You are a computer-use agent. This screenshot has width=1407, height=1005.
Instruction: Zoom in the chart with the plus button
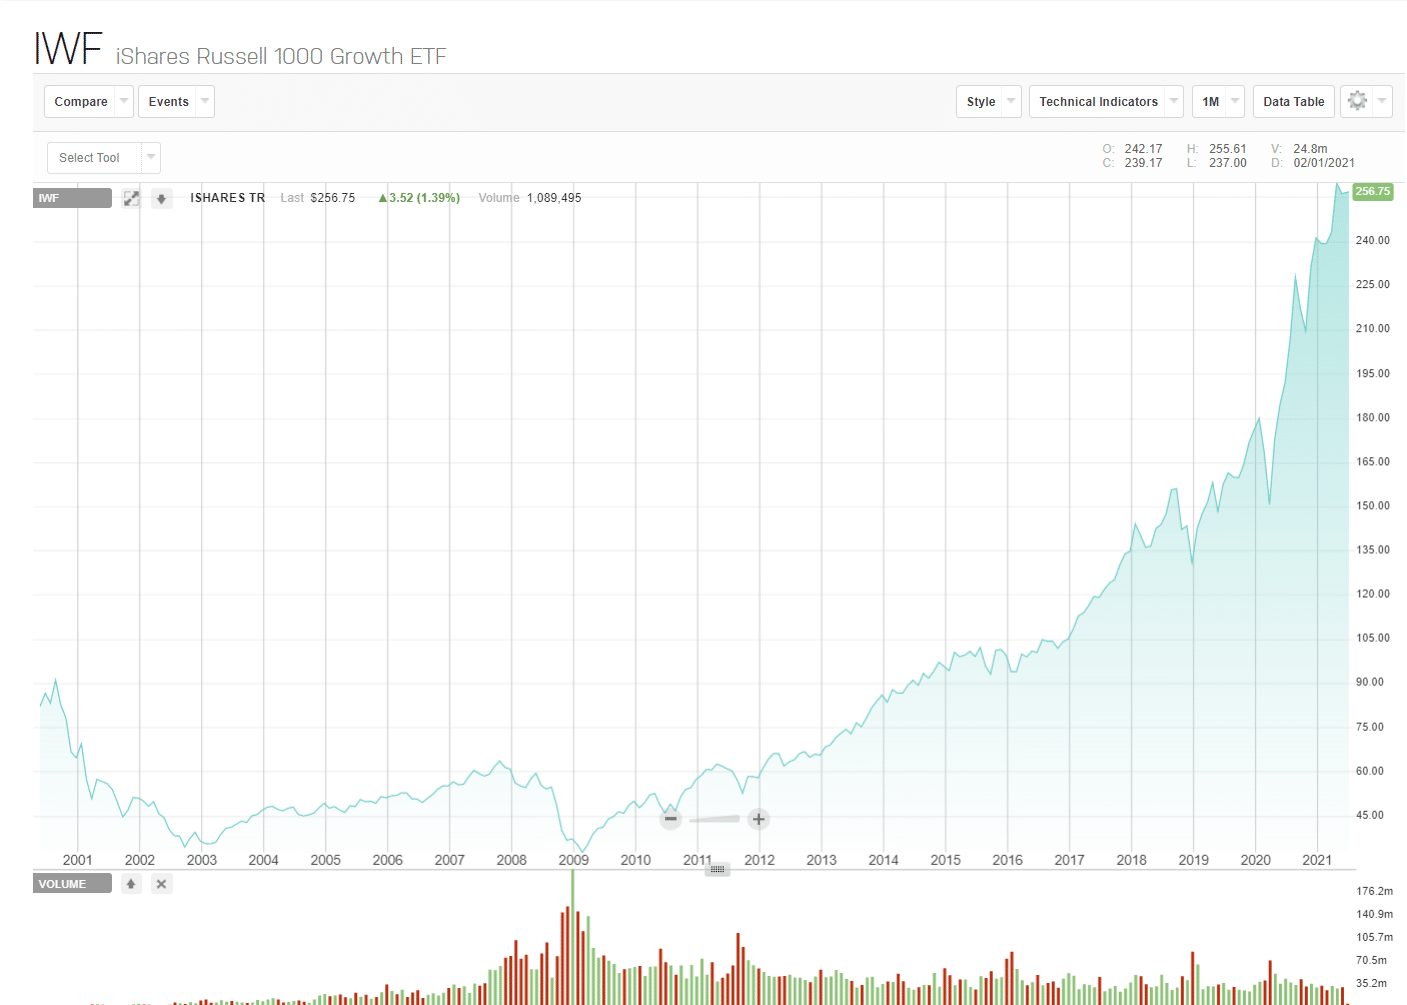pyautogui.click(x=758, y=819)
